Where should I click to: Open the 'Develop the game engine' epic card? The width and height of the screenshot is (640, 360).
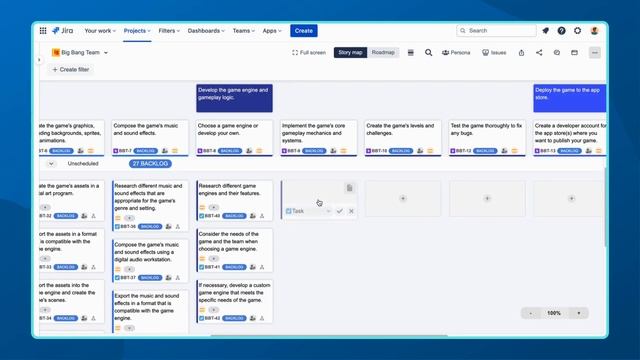point(234,98)
